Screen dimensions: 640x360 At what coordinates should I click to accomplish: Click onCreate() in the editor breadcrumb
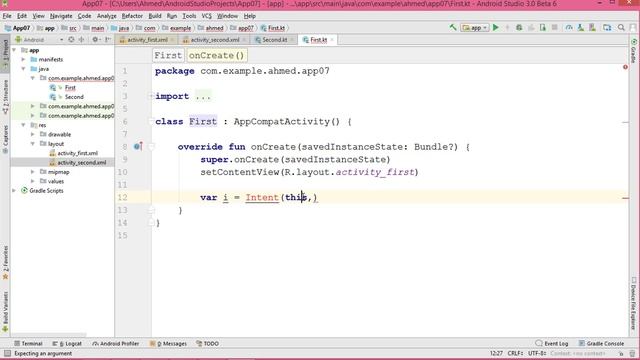(216, 56)
